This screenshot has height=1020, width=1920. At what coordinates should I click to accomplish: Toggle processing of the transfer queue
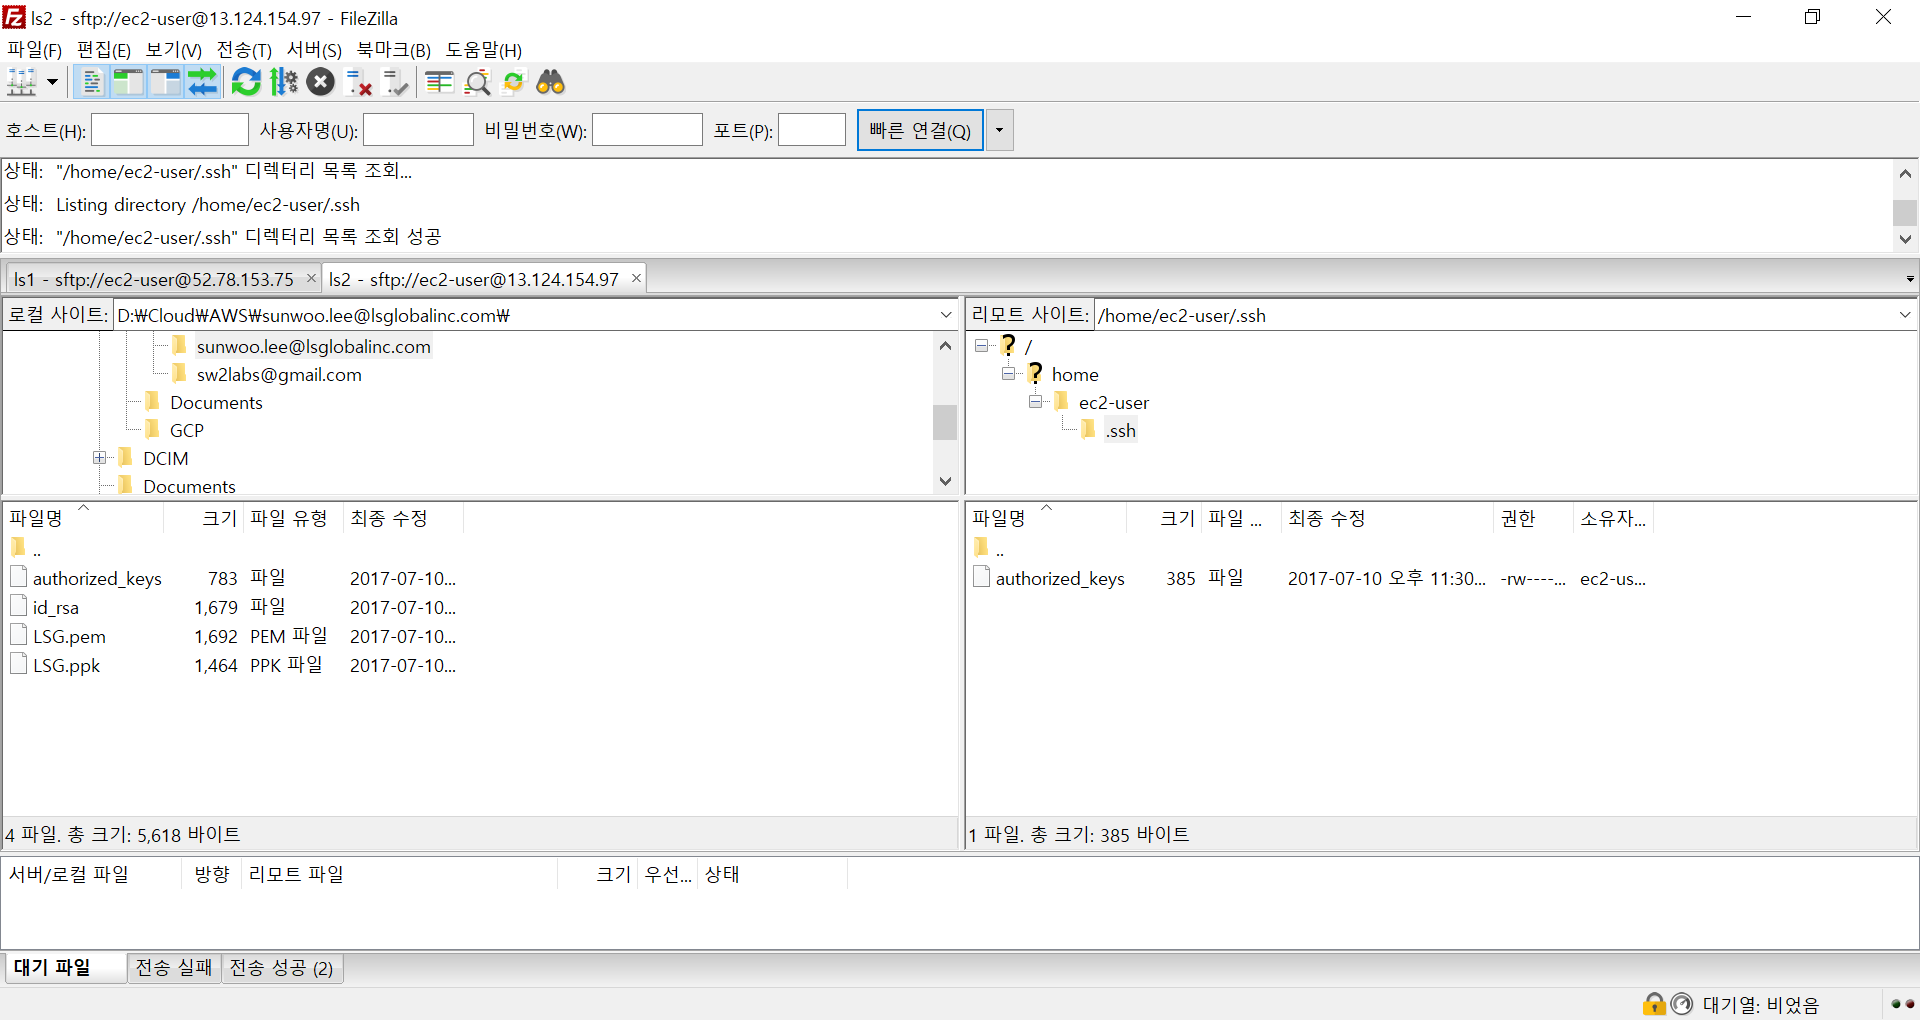click(x=284, y=82)
